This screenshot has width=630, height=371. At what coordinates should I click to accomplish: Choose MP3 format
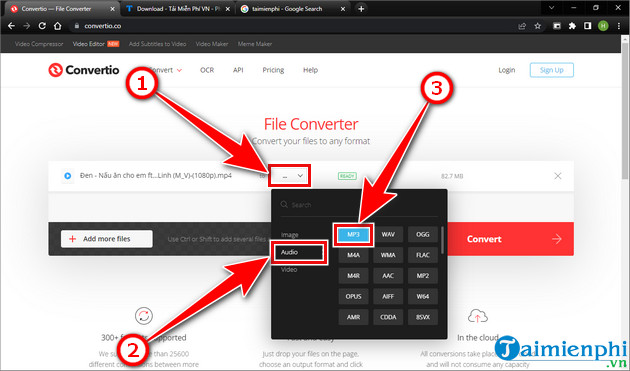pyautogui.click(x=353, y=234)
